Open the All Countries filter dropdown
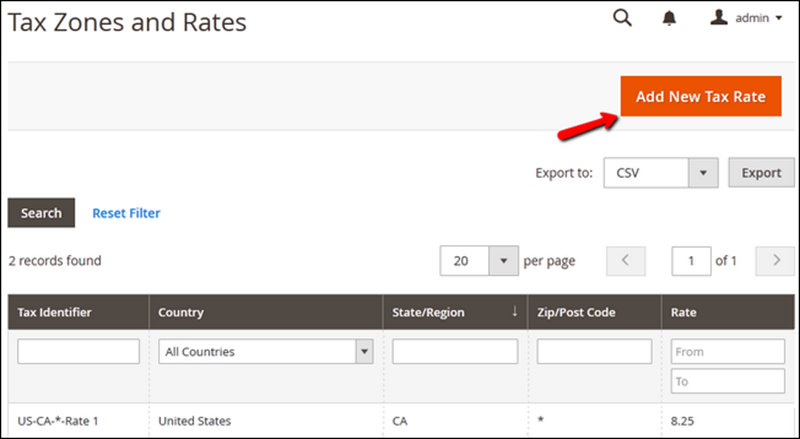The height and width of the screenshot is (439, 800). tap(265, 352)
